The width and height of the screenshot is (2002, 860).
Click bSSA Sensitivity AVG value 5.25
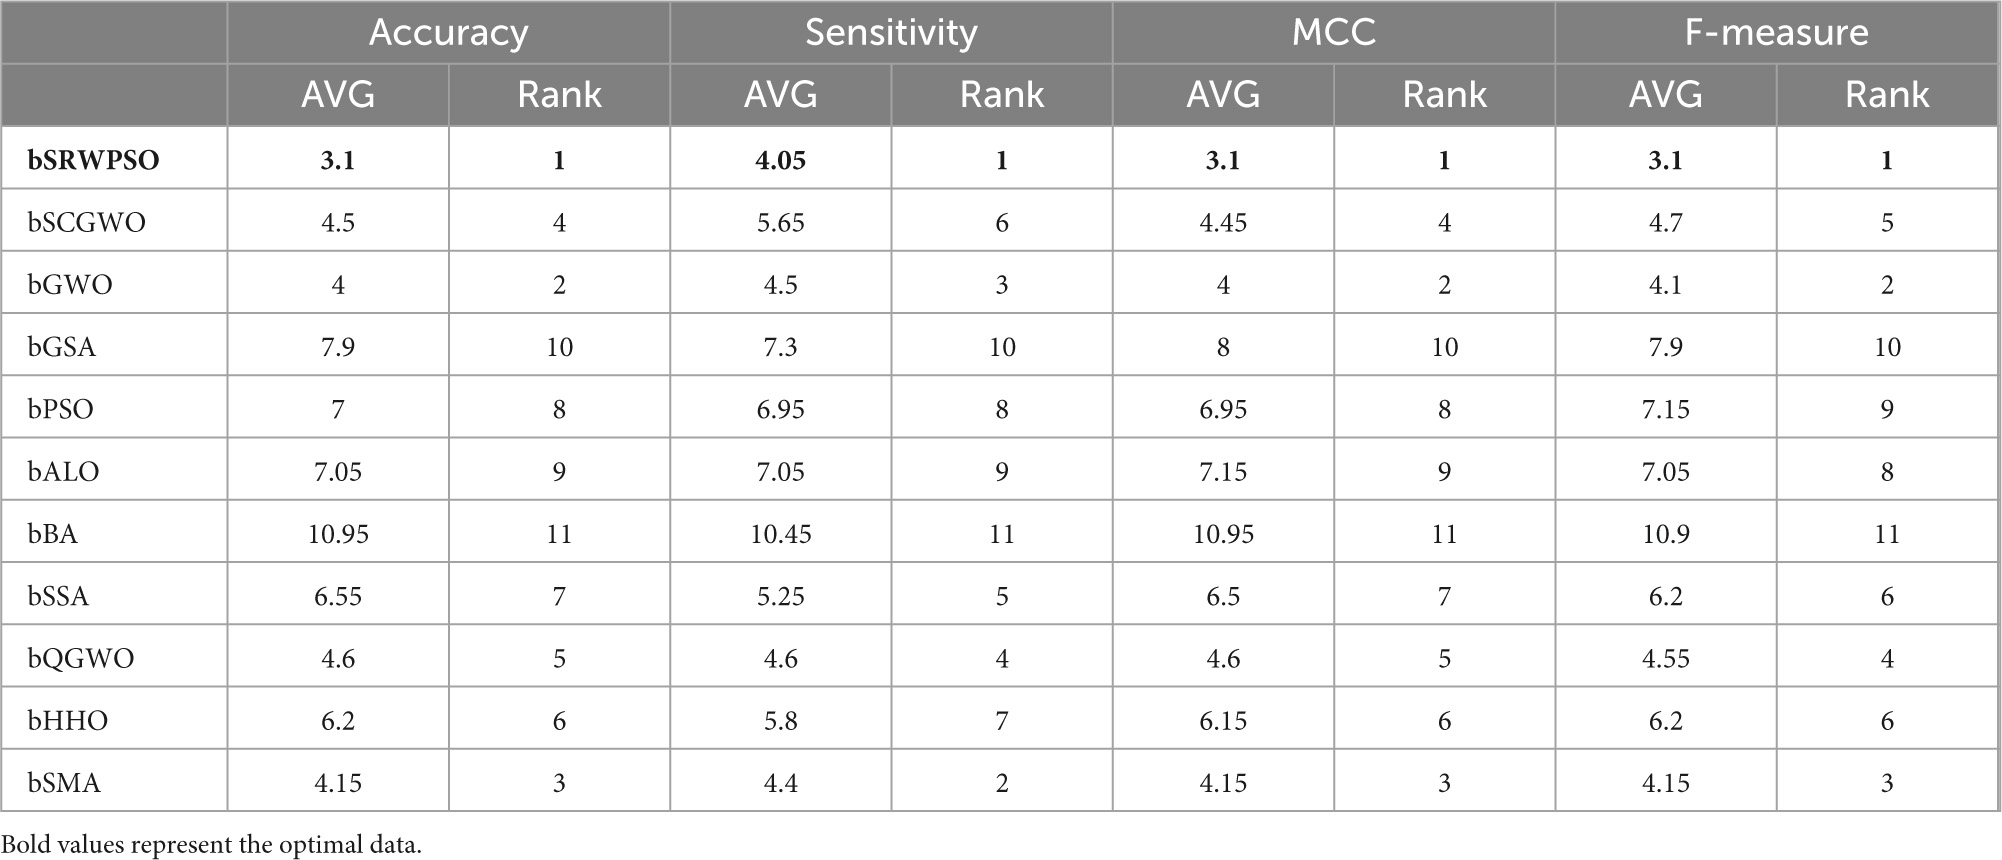point(780,596)
